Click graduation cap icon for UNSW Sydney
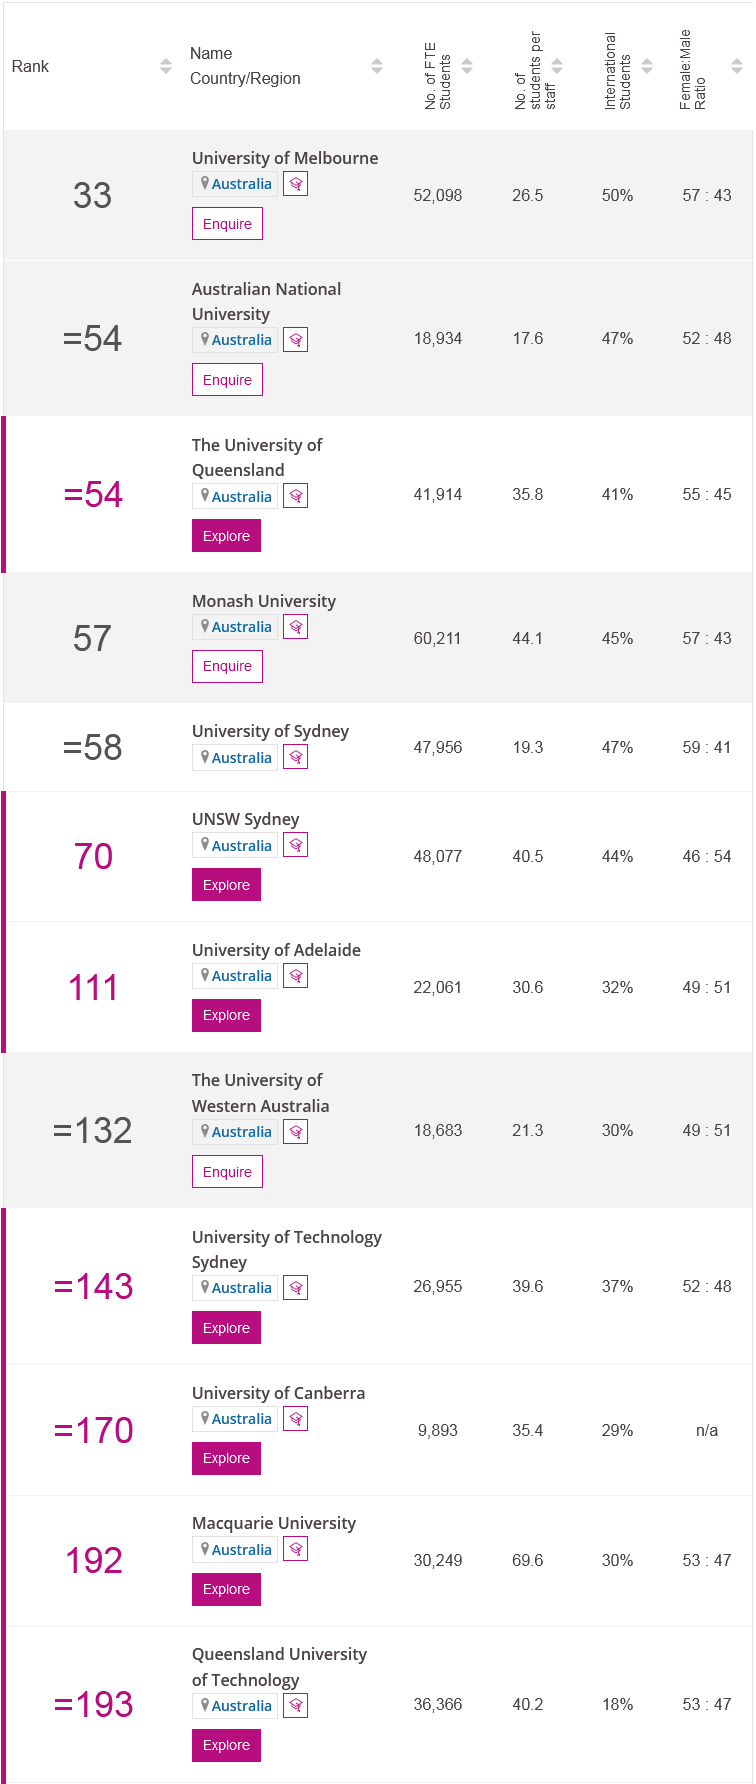 [295, 845]
